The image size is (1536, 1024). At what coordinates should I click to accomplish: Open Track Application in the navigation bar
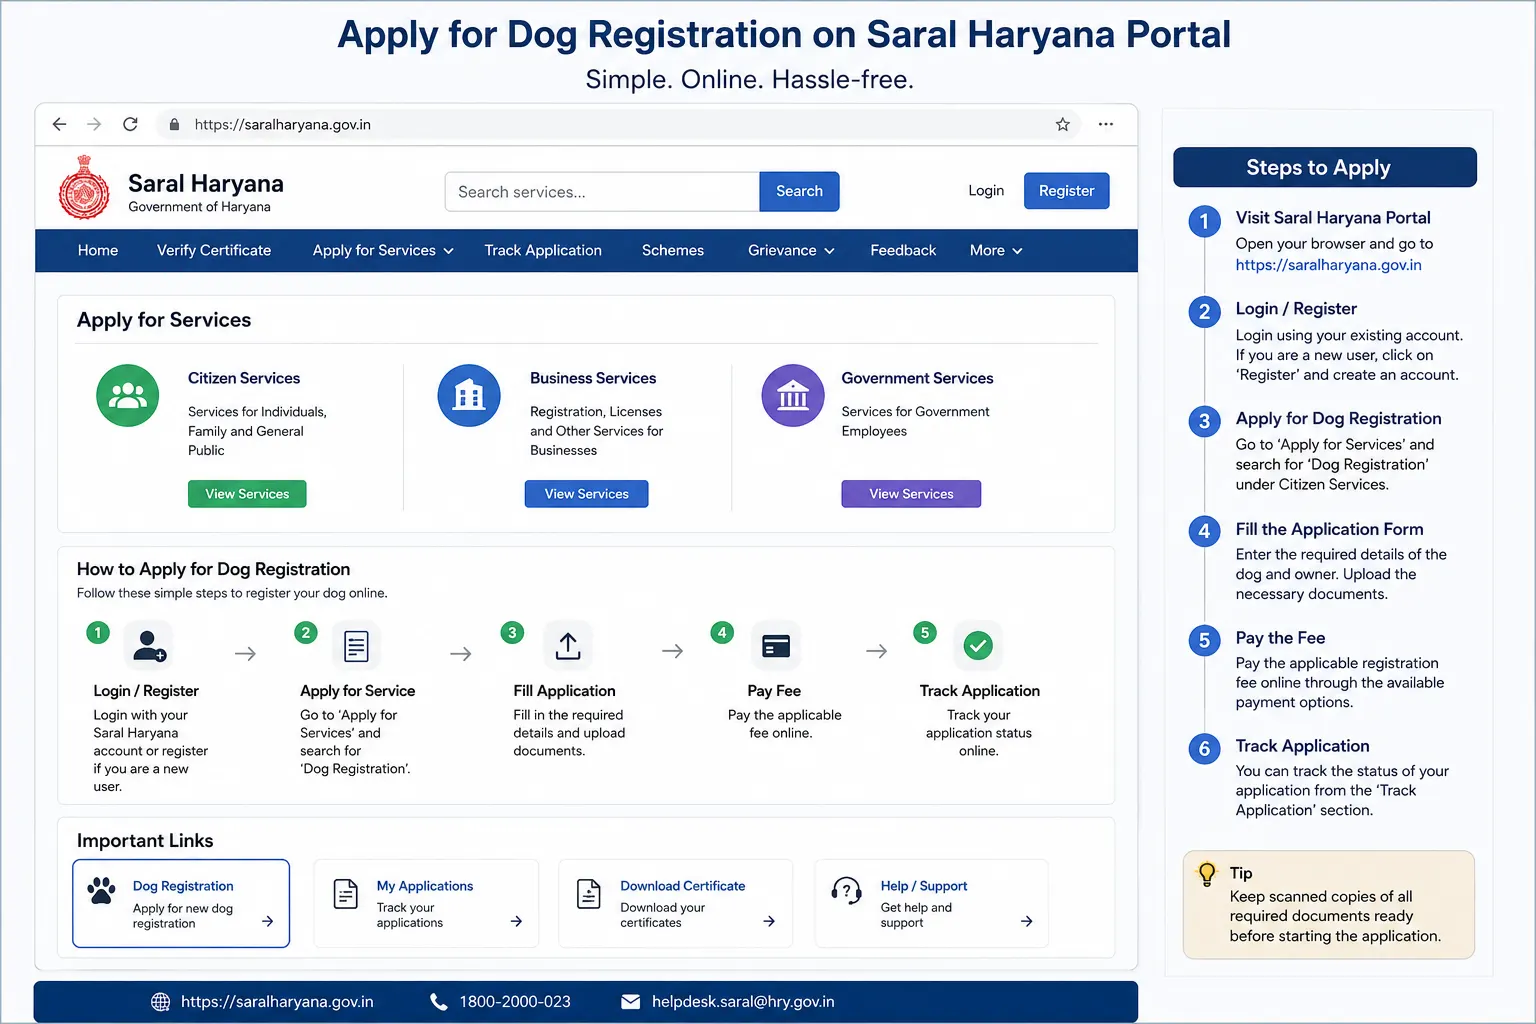(543, 250)
